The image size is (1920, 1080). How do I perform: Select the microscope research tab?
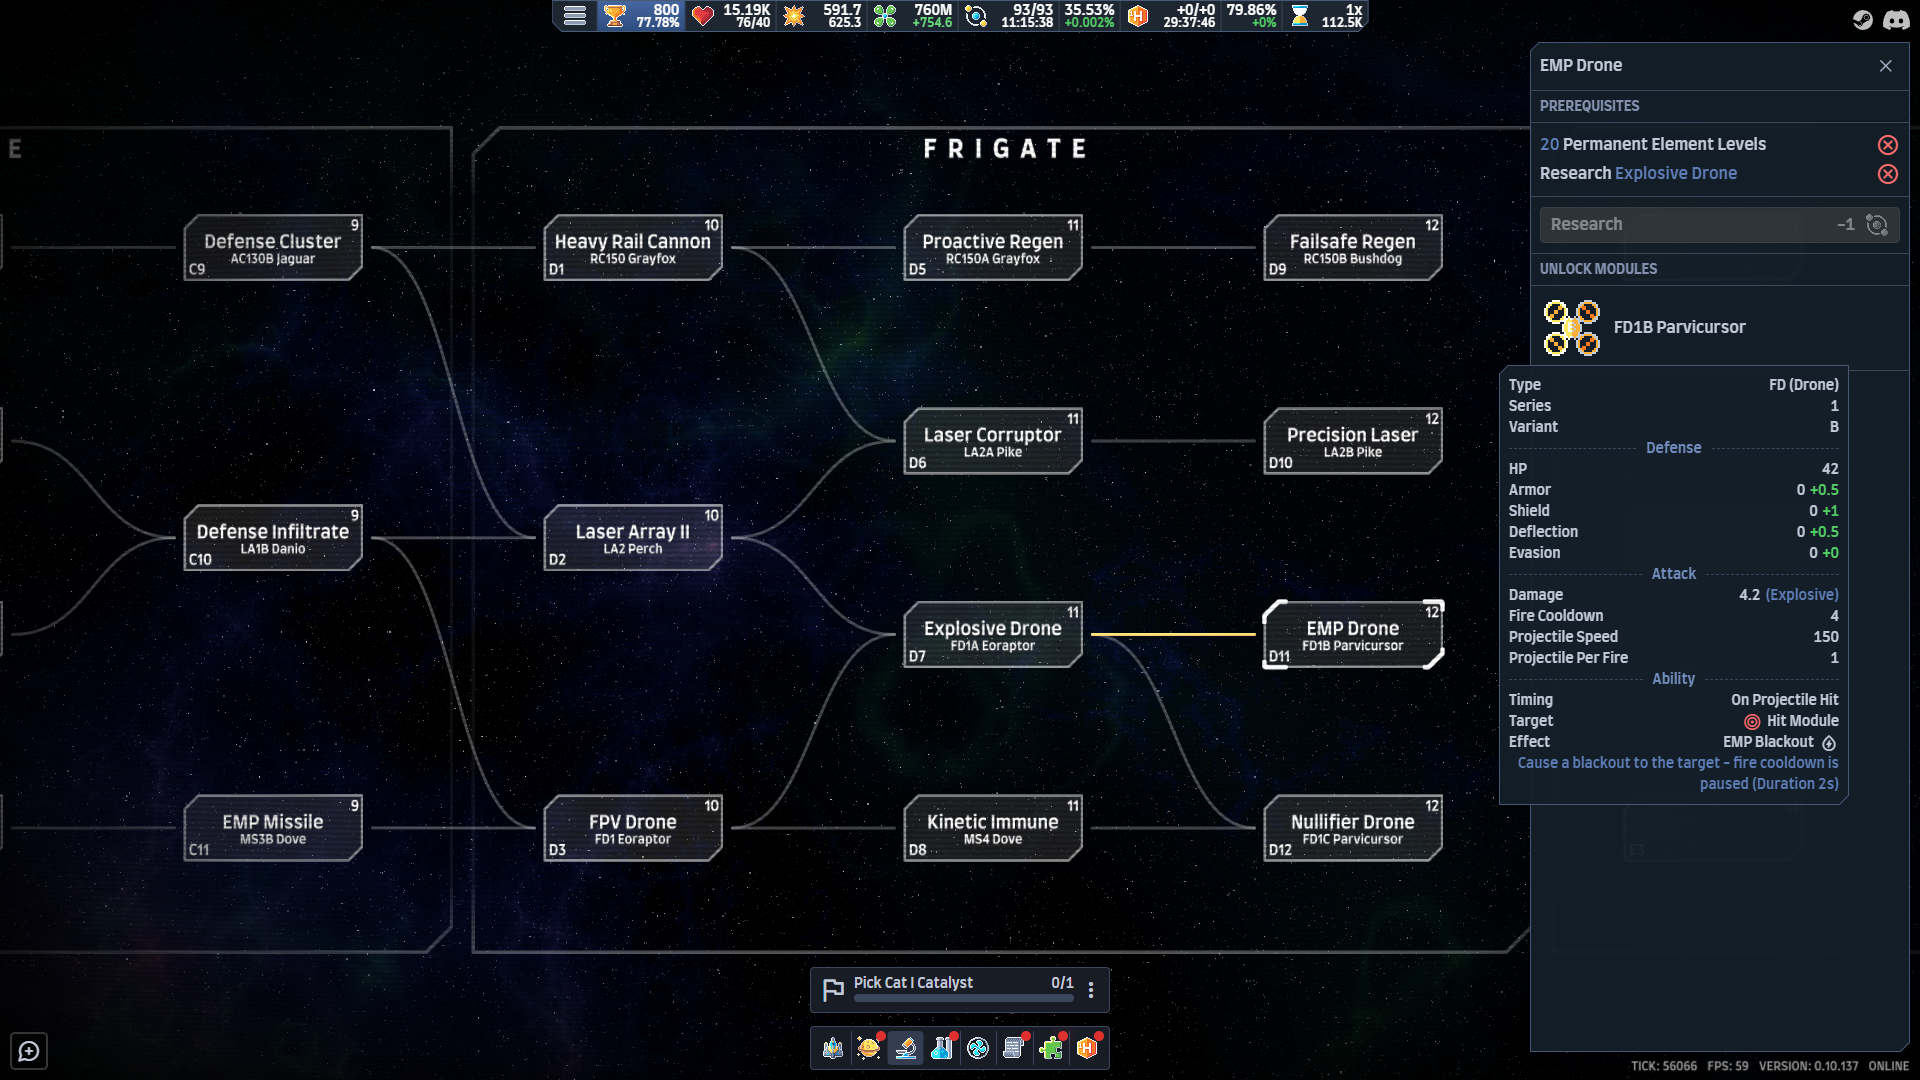(905, 1048)
